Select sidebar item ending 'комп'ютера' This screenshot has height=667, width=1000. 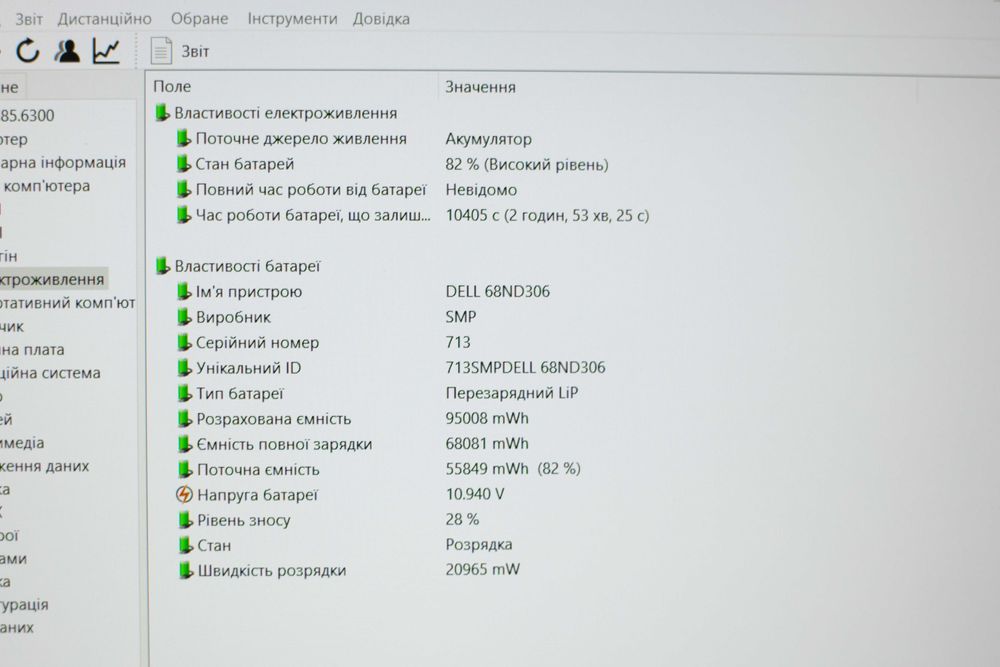46,186
